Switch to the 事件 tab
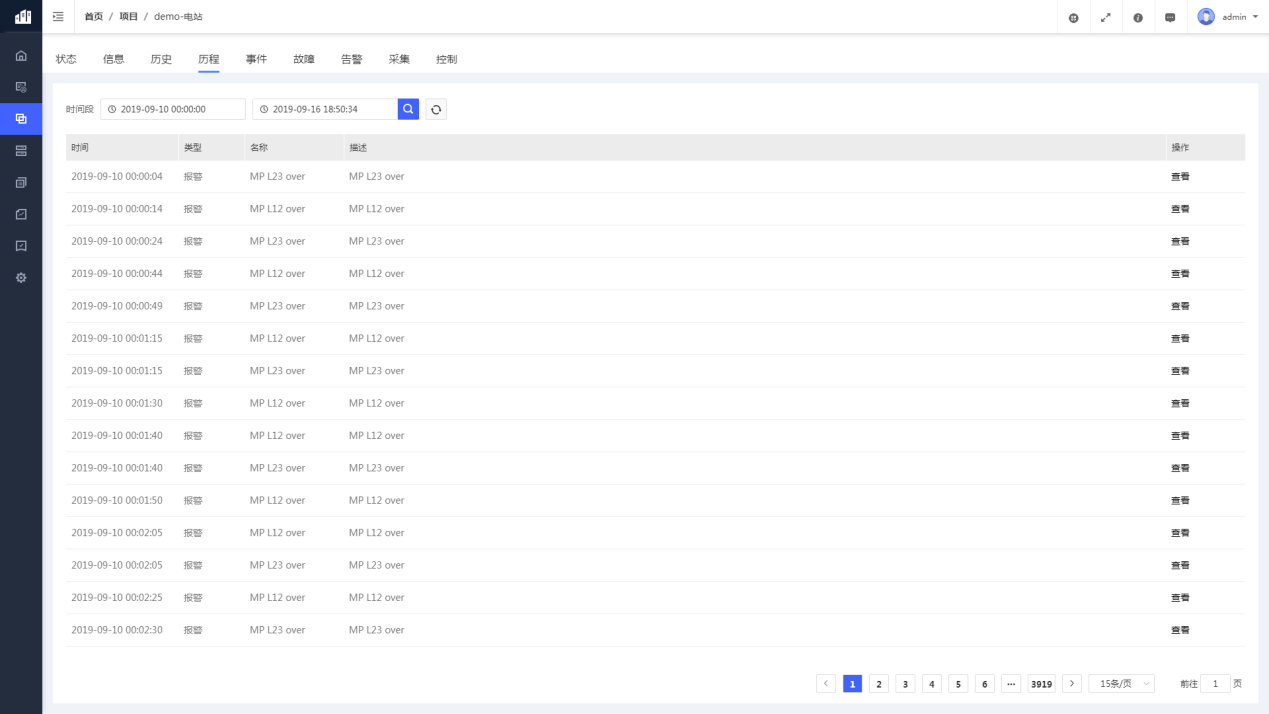This screenshot has width=1269, height=714. [x=256, y=59]
